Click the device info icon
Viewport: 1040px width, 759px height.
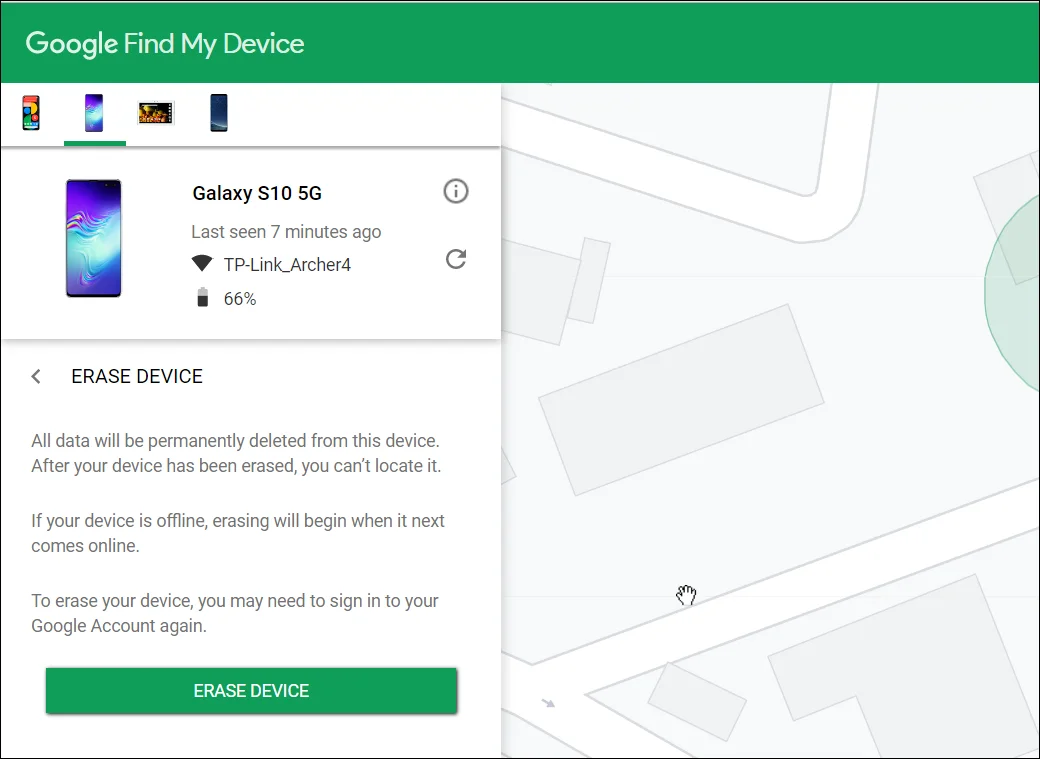point(456,191)
